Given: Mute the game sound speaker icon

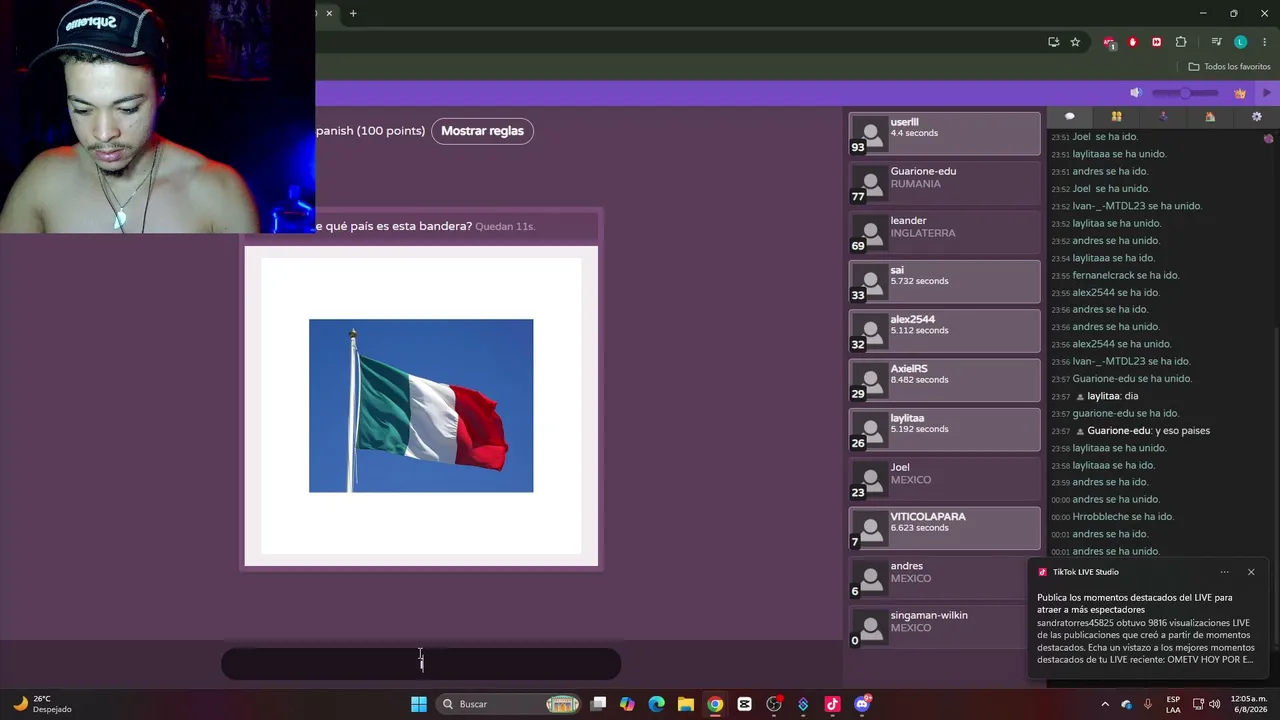Looking at the screenshot, I should point(1135,93).
